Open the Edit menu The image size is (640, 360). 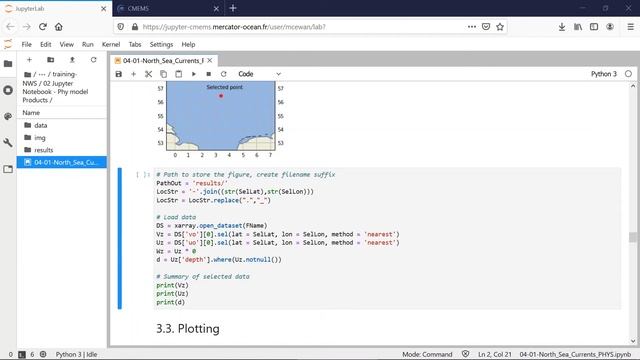46,44
